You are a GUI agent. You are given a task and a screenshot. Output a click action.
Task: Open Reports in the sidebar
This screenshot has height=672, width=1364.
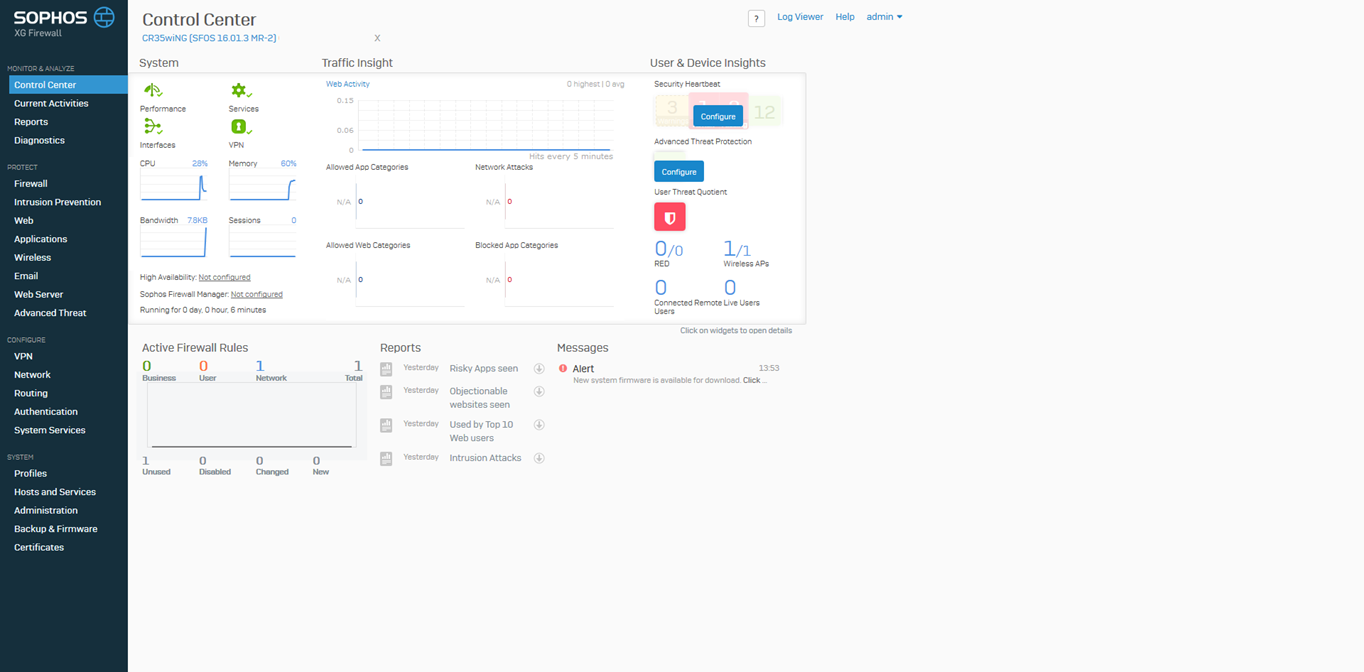coord(31,122)
